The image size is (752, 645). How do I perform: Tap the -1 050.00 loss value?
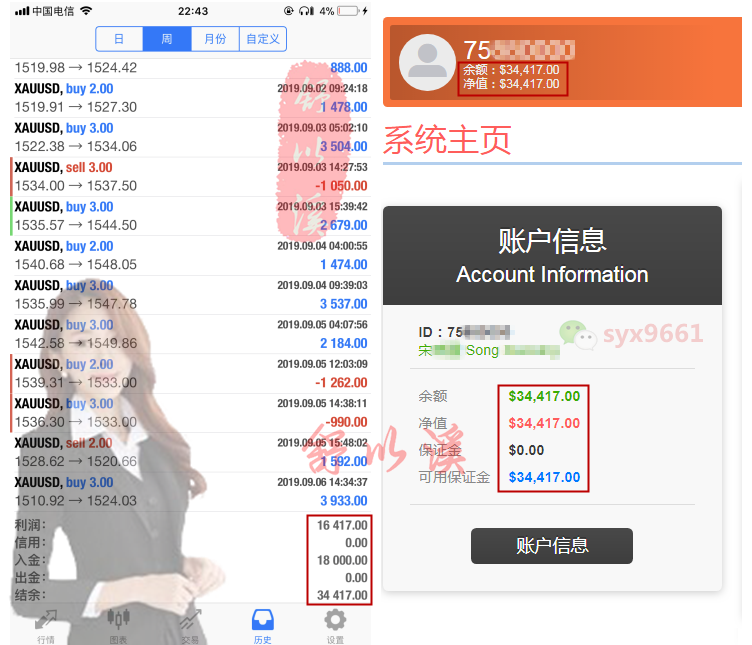pos(341,186)
